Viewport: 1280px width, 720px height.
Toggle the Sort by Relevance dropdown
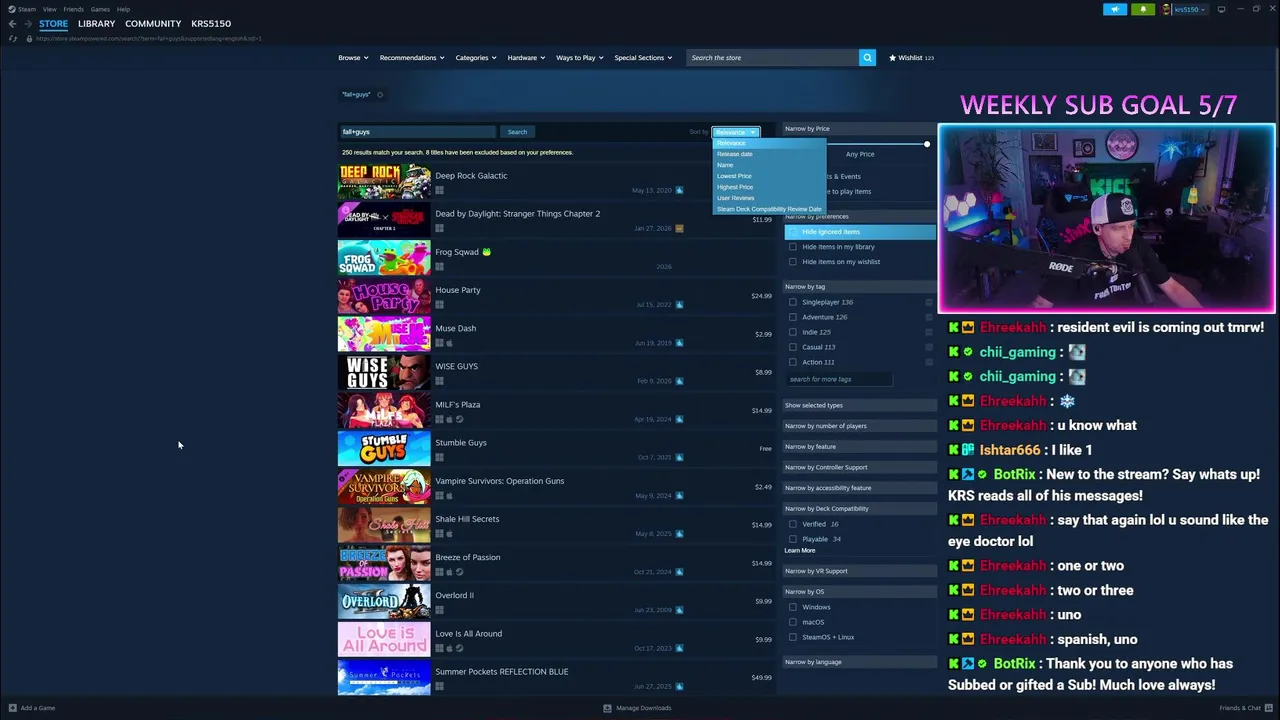[x=736, y=132]
